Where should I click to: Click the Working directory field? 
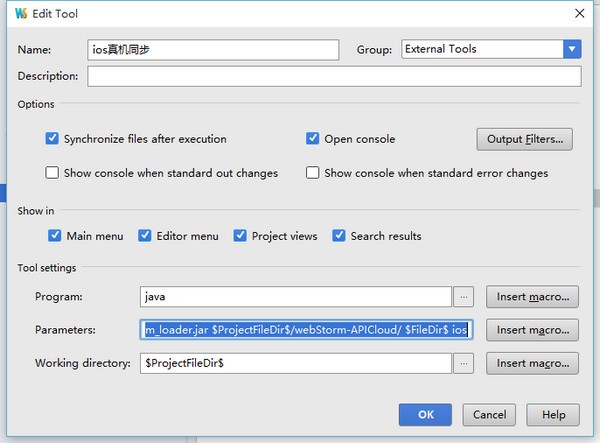click(296, 363)
